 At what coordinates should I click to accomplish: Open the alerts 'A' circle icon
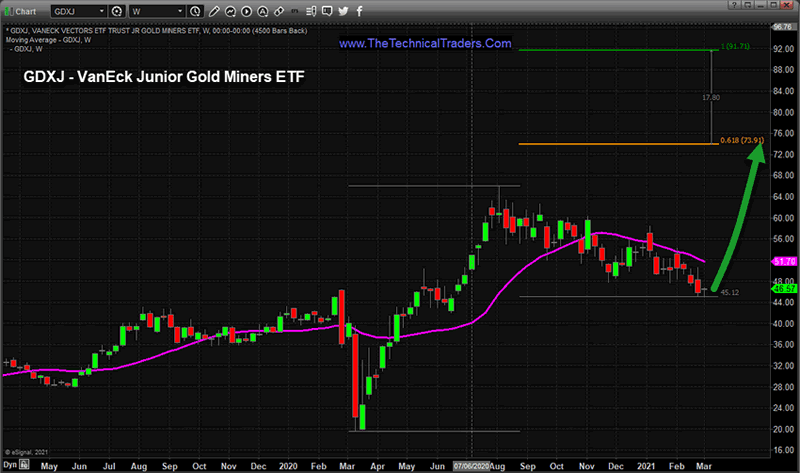262,11
